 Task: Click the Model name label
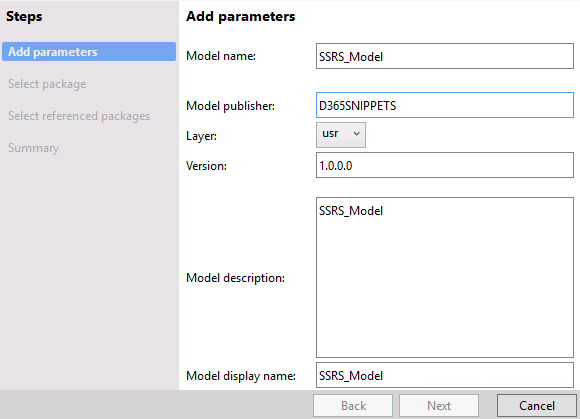click(221, 56)
